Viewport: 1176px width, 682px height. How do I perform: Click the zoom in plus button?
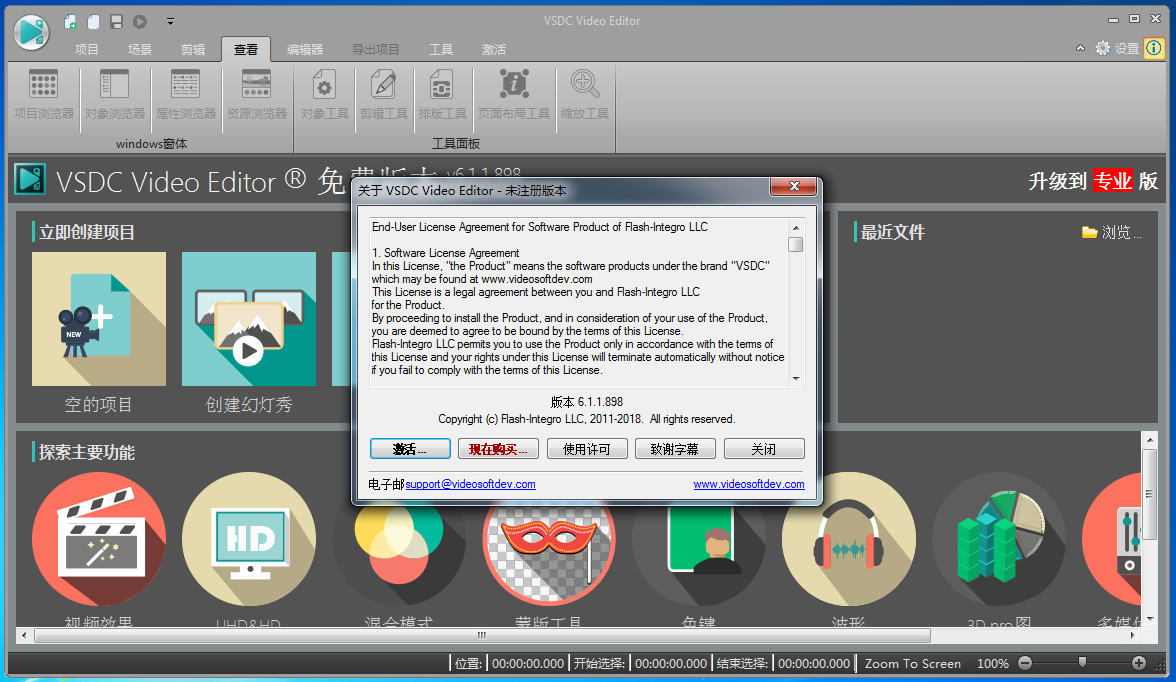click(1139, 663)
